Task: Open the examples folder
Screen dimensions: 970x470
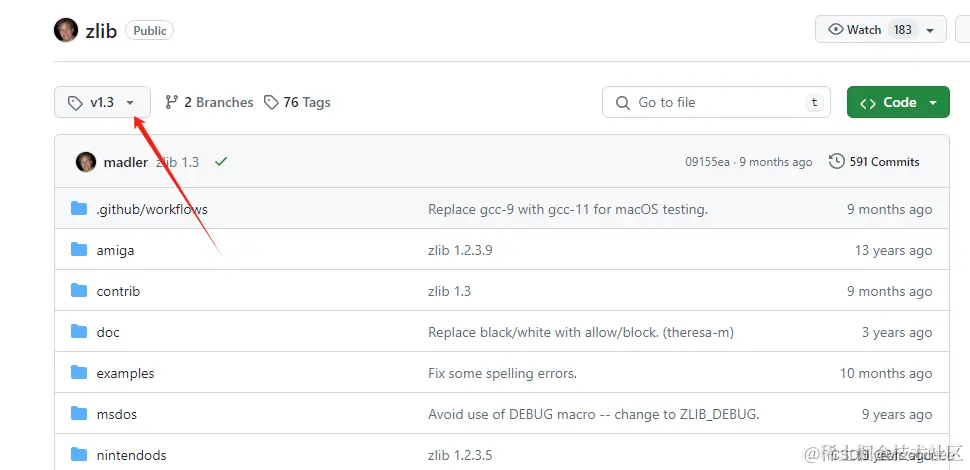Action: [126, 374]
